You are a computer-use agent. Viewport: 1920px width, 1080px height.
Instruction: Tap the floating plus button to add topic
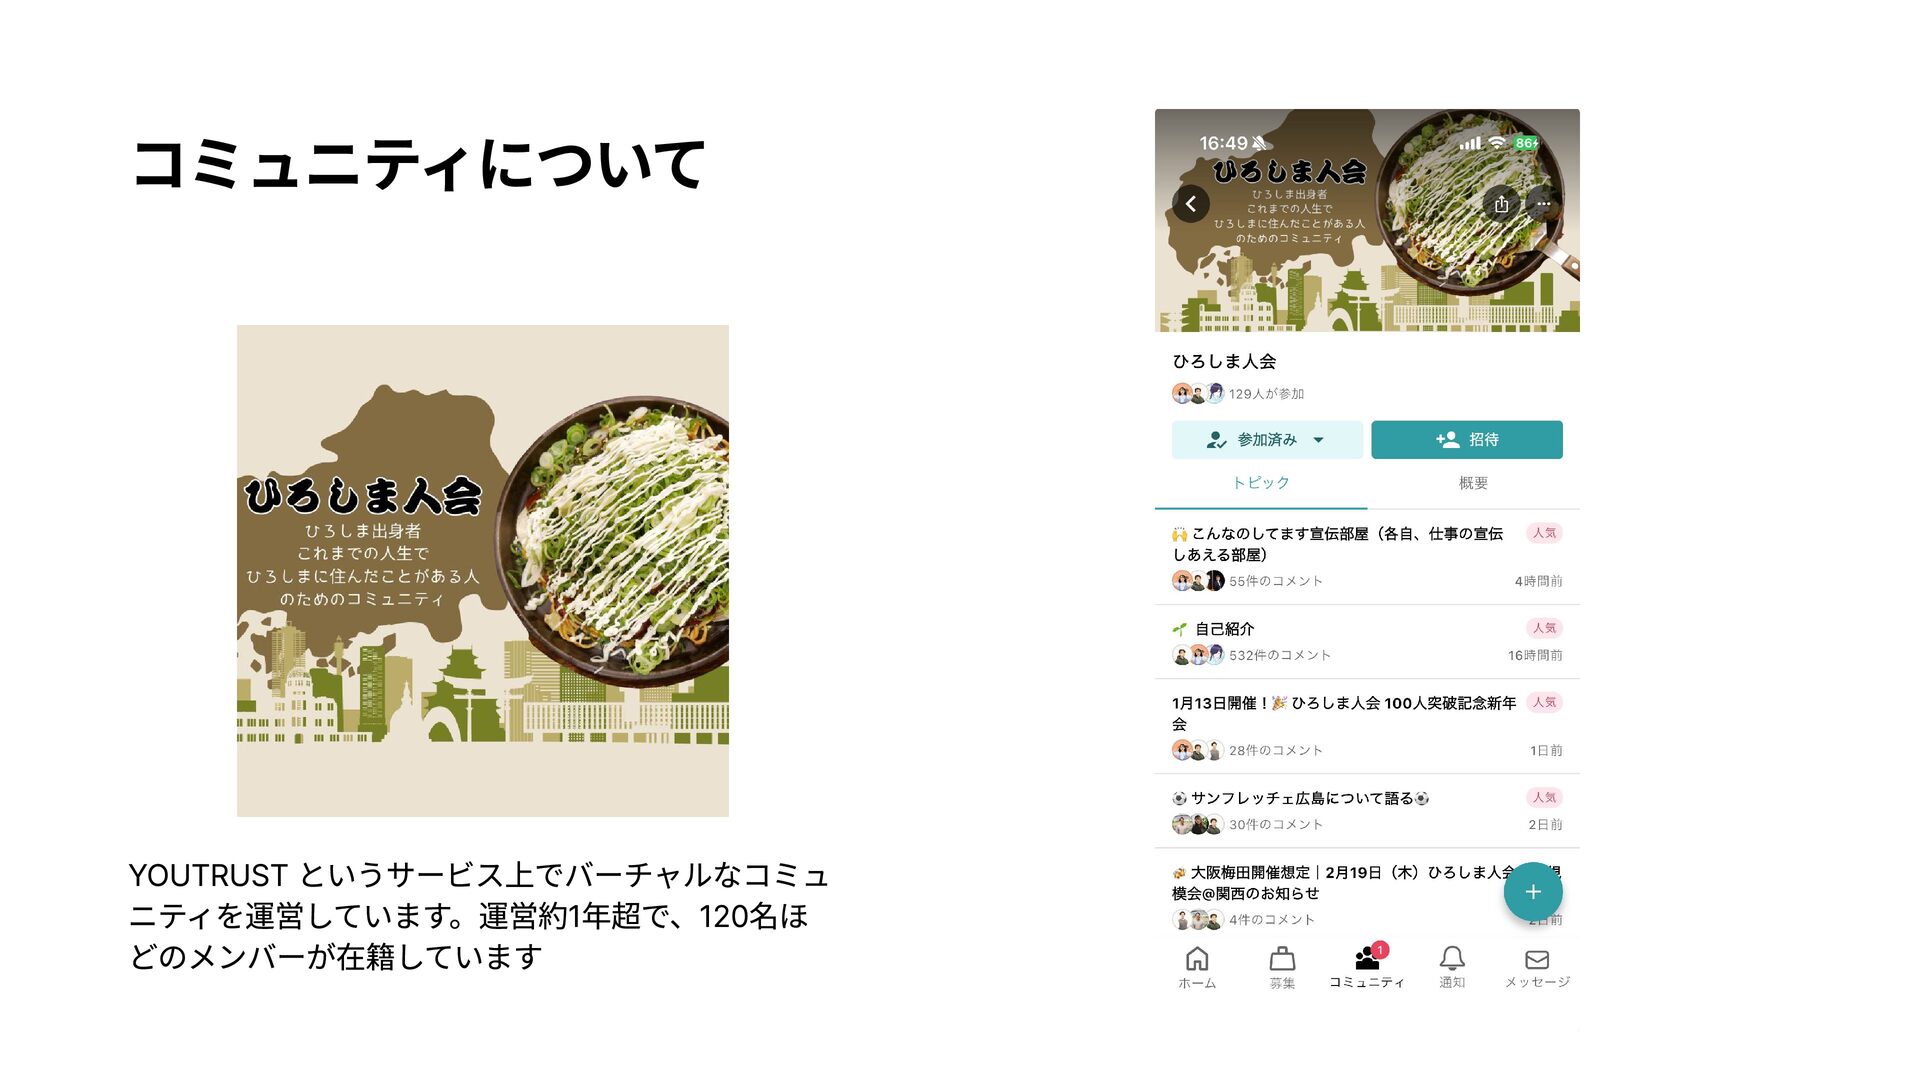point(1533,892)
